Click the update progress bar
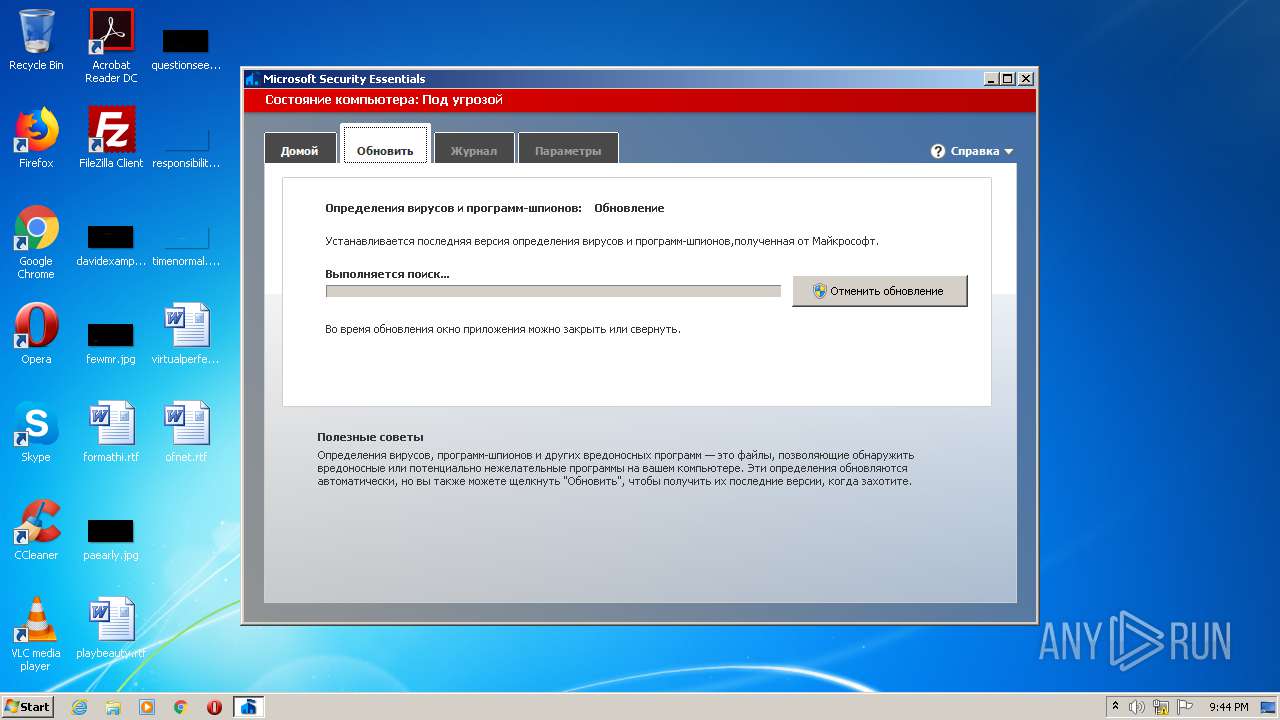This screenshot has width=1280, height=720. click(x=553, y=291)
